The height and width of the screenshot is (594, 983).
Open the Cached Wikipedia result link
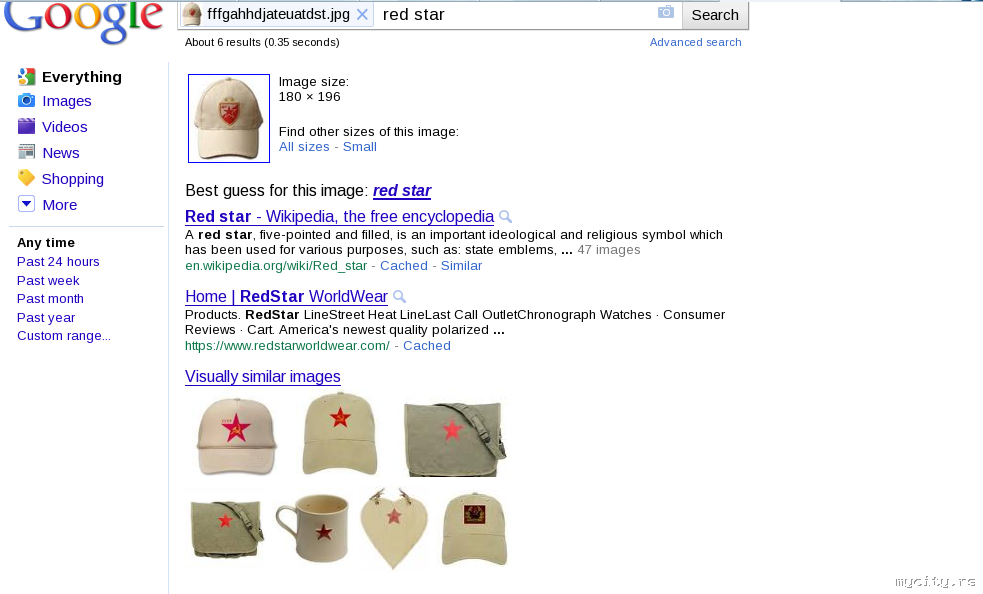click(x=404, y=265)
